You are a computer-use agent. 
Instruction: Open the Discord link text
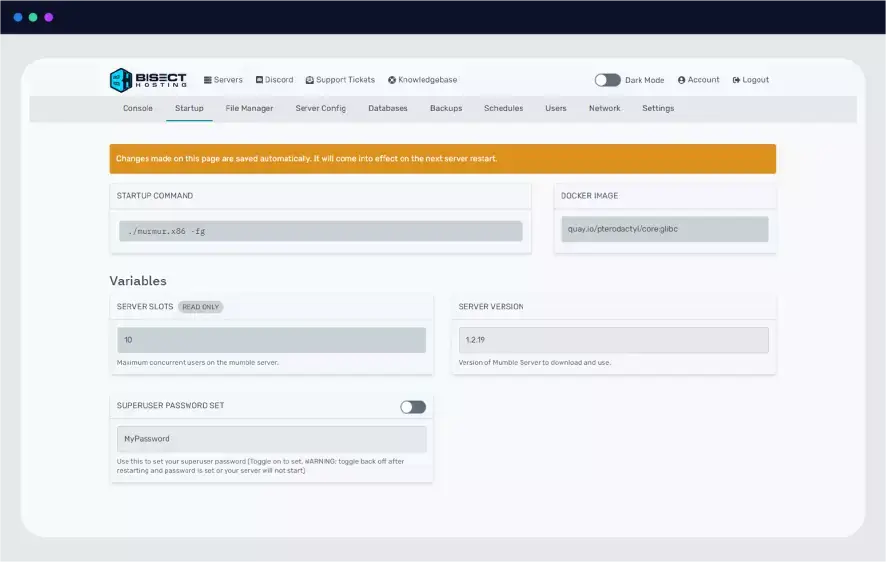279,80
